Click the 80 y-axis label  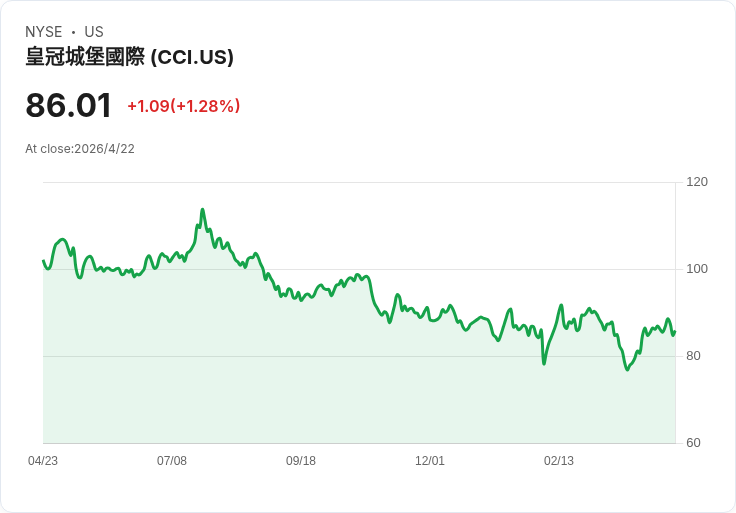tap(694, 356)
